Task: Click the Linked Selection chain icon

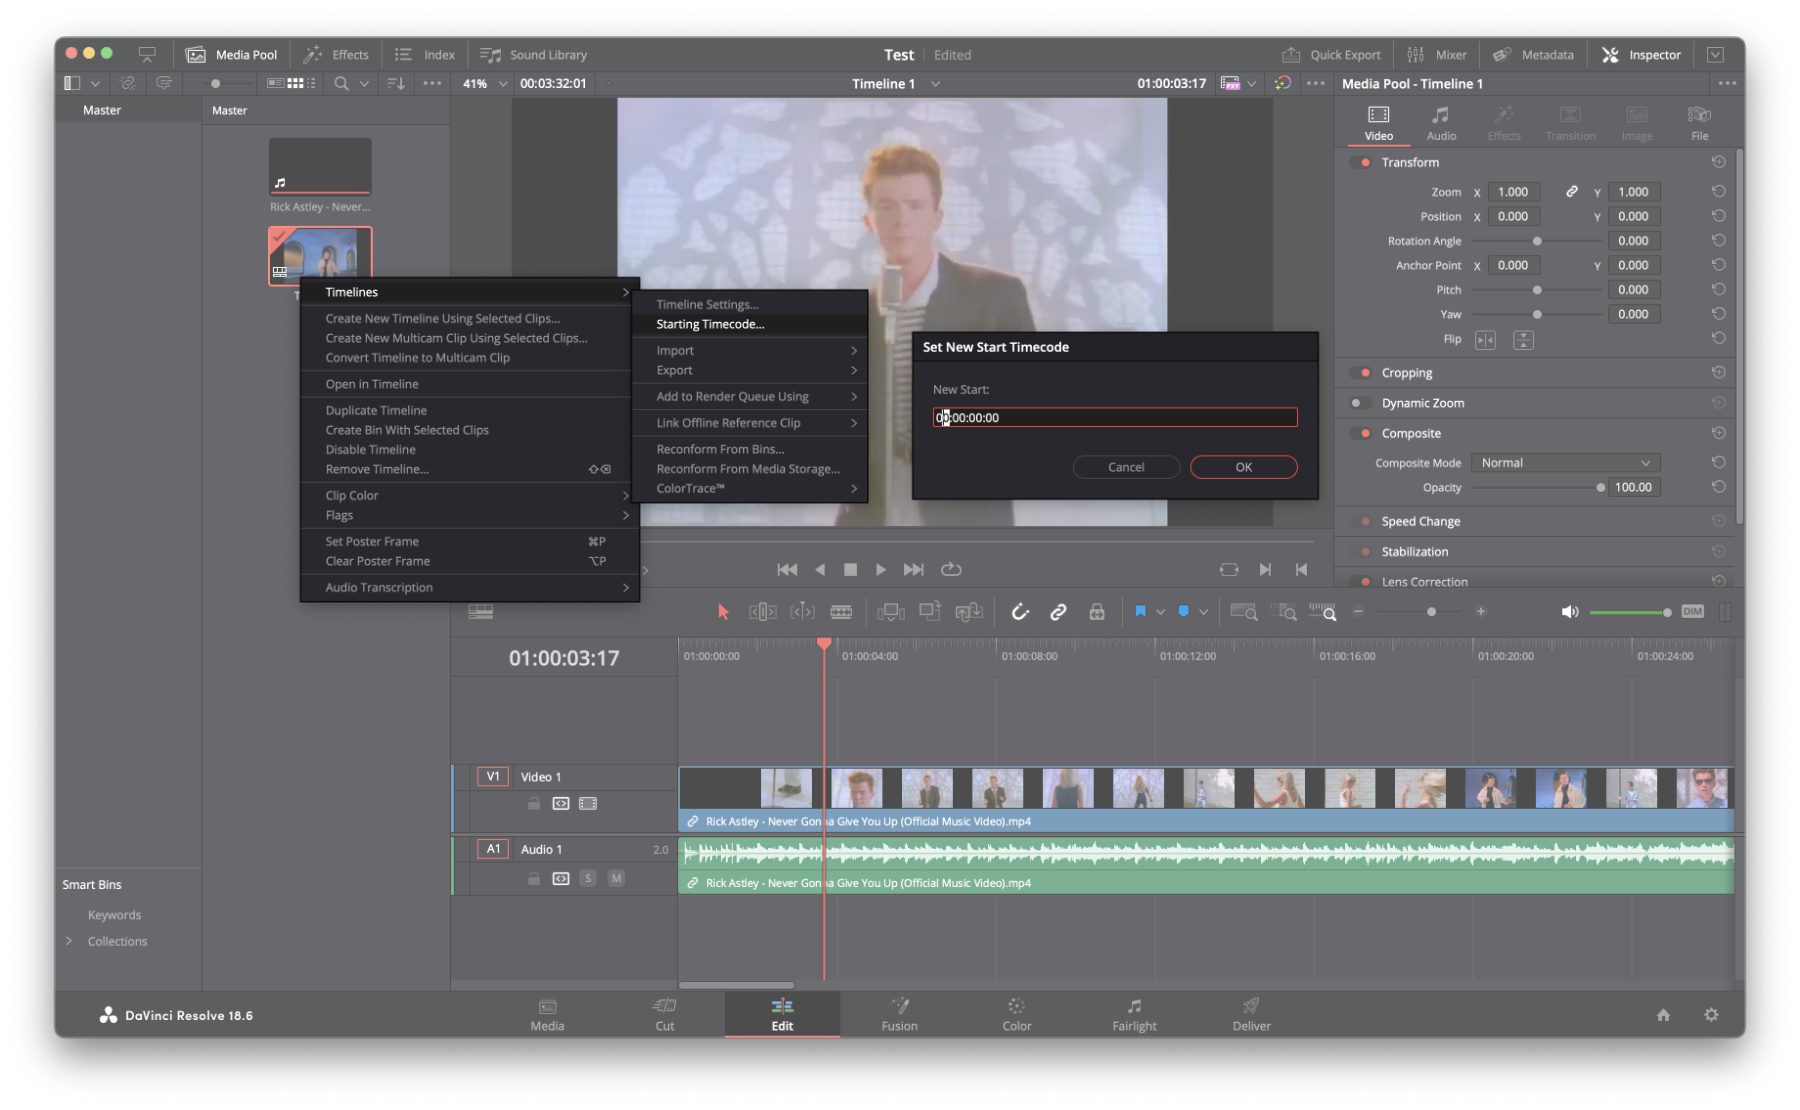Action: pyautogui.click(x=1058, y=612)
